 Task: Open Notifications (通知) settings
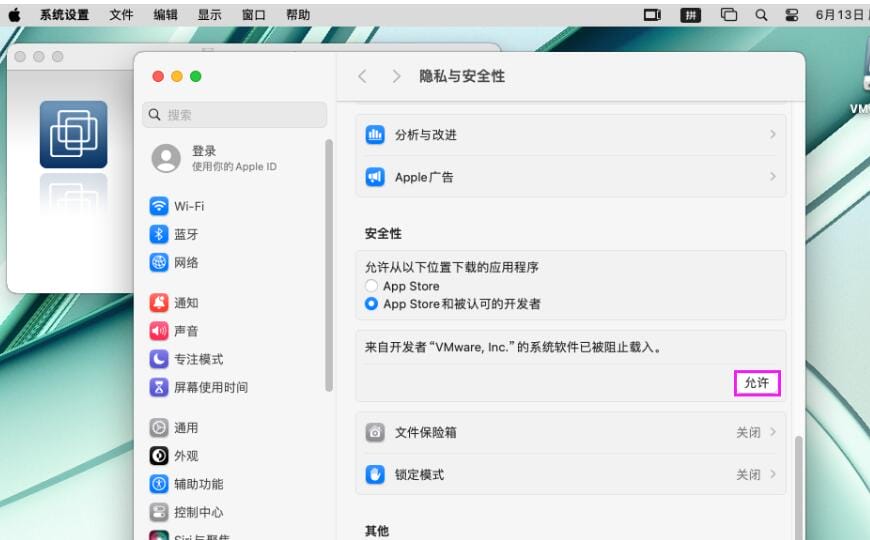point(186,303)
